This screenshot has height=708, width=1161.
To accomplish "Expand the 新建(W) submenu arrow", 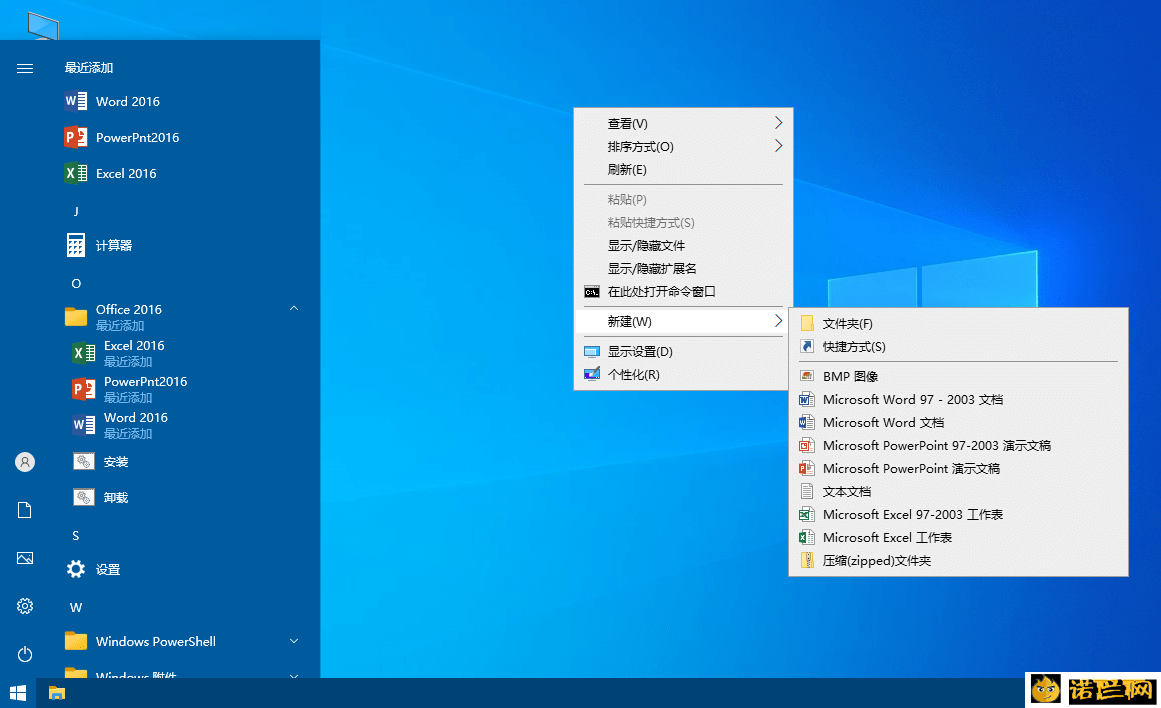I will (x=778, y=321).
